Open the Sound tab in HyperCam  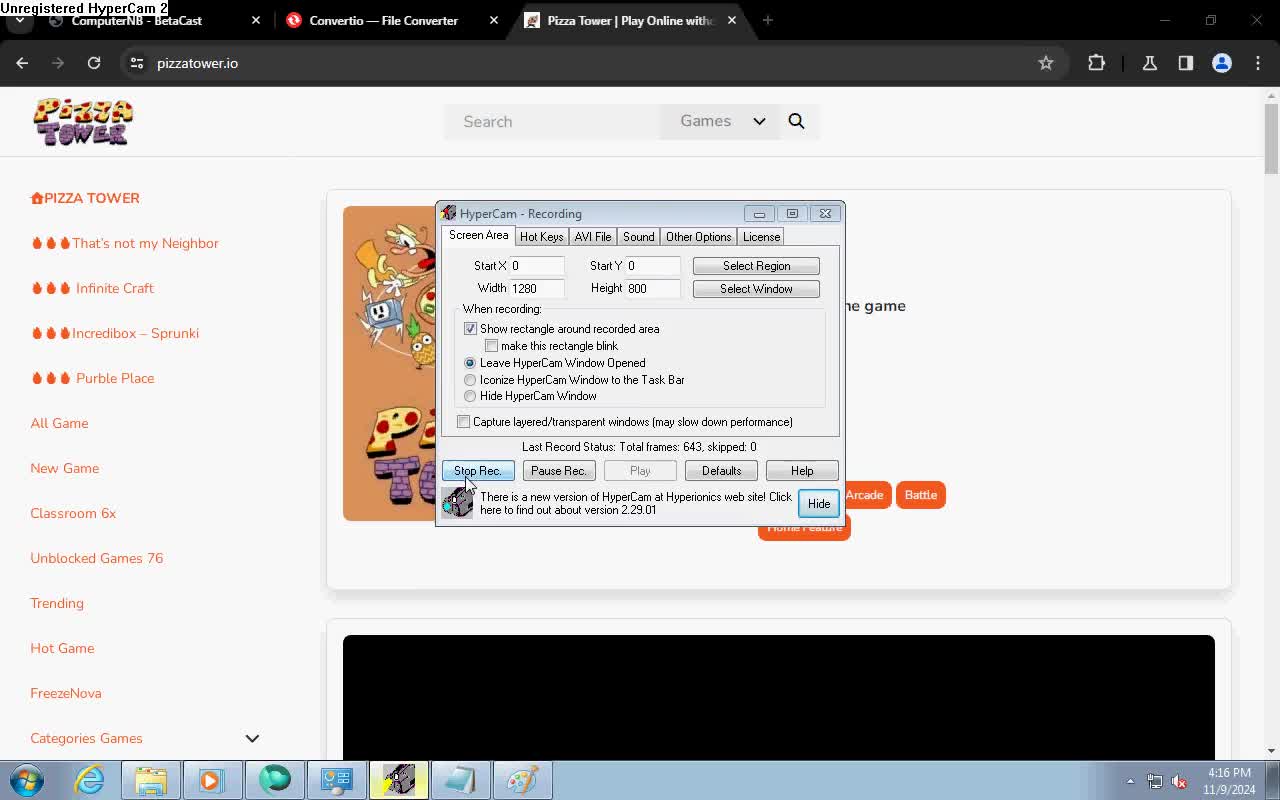pyautogui.click(x=638, y=237)
